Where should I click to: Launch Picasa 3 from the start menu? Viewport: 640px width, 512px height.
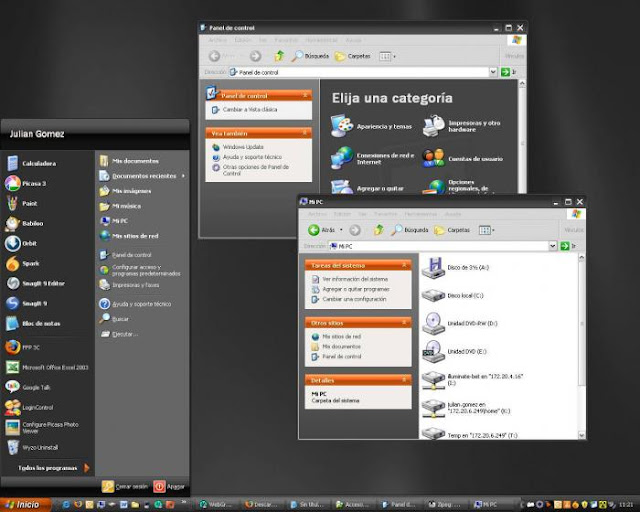[26, 183]
